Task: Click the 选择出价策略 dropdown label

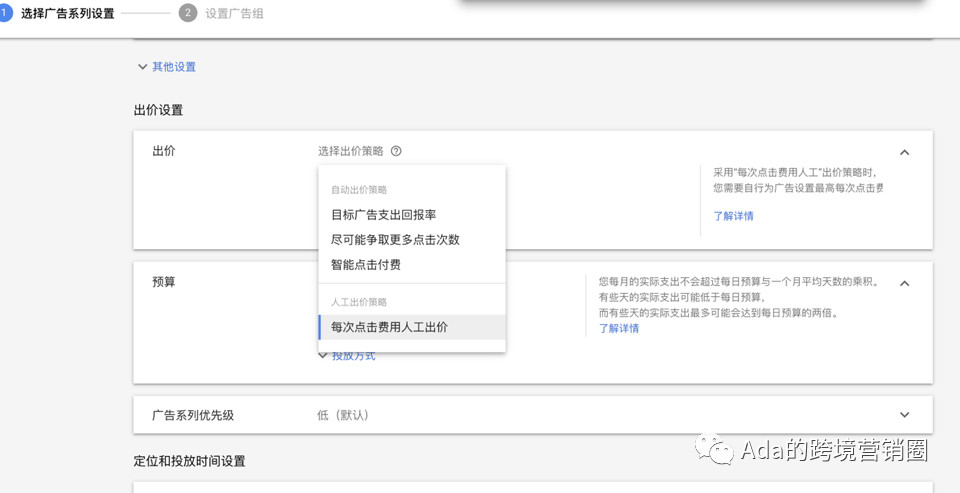Action: (x=350, y=151)
